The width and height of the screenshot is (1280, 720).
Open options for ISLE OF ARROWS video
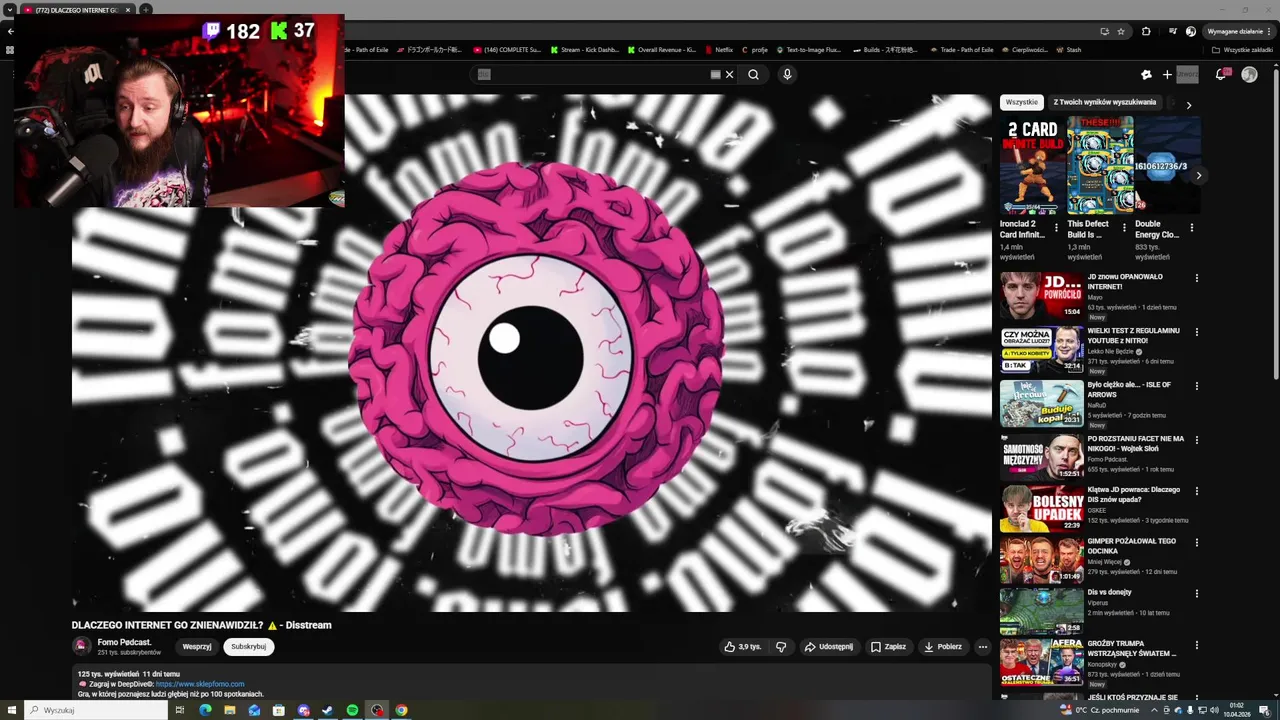1196,386
